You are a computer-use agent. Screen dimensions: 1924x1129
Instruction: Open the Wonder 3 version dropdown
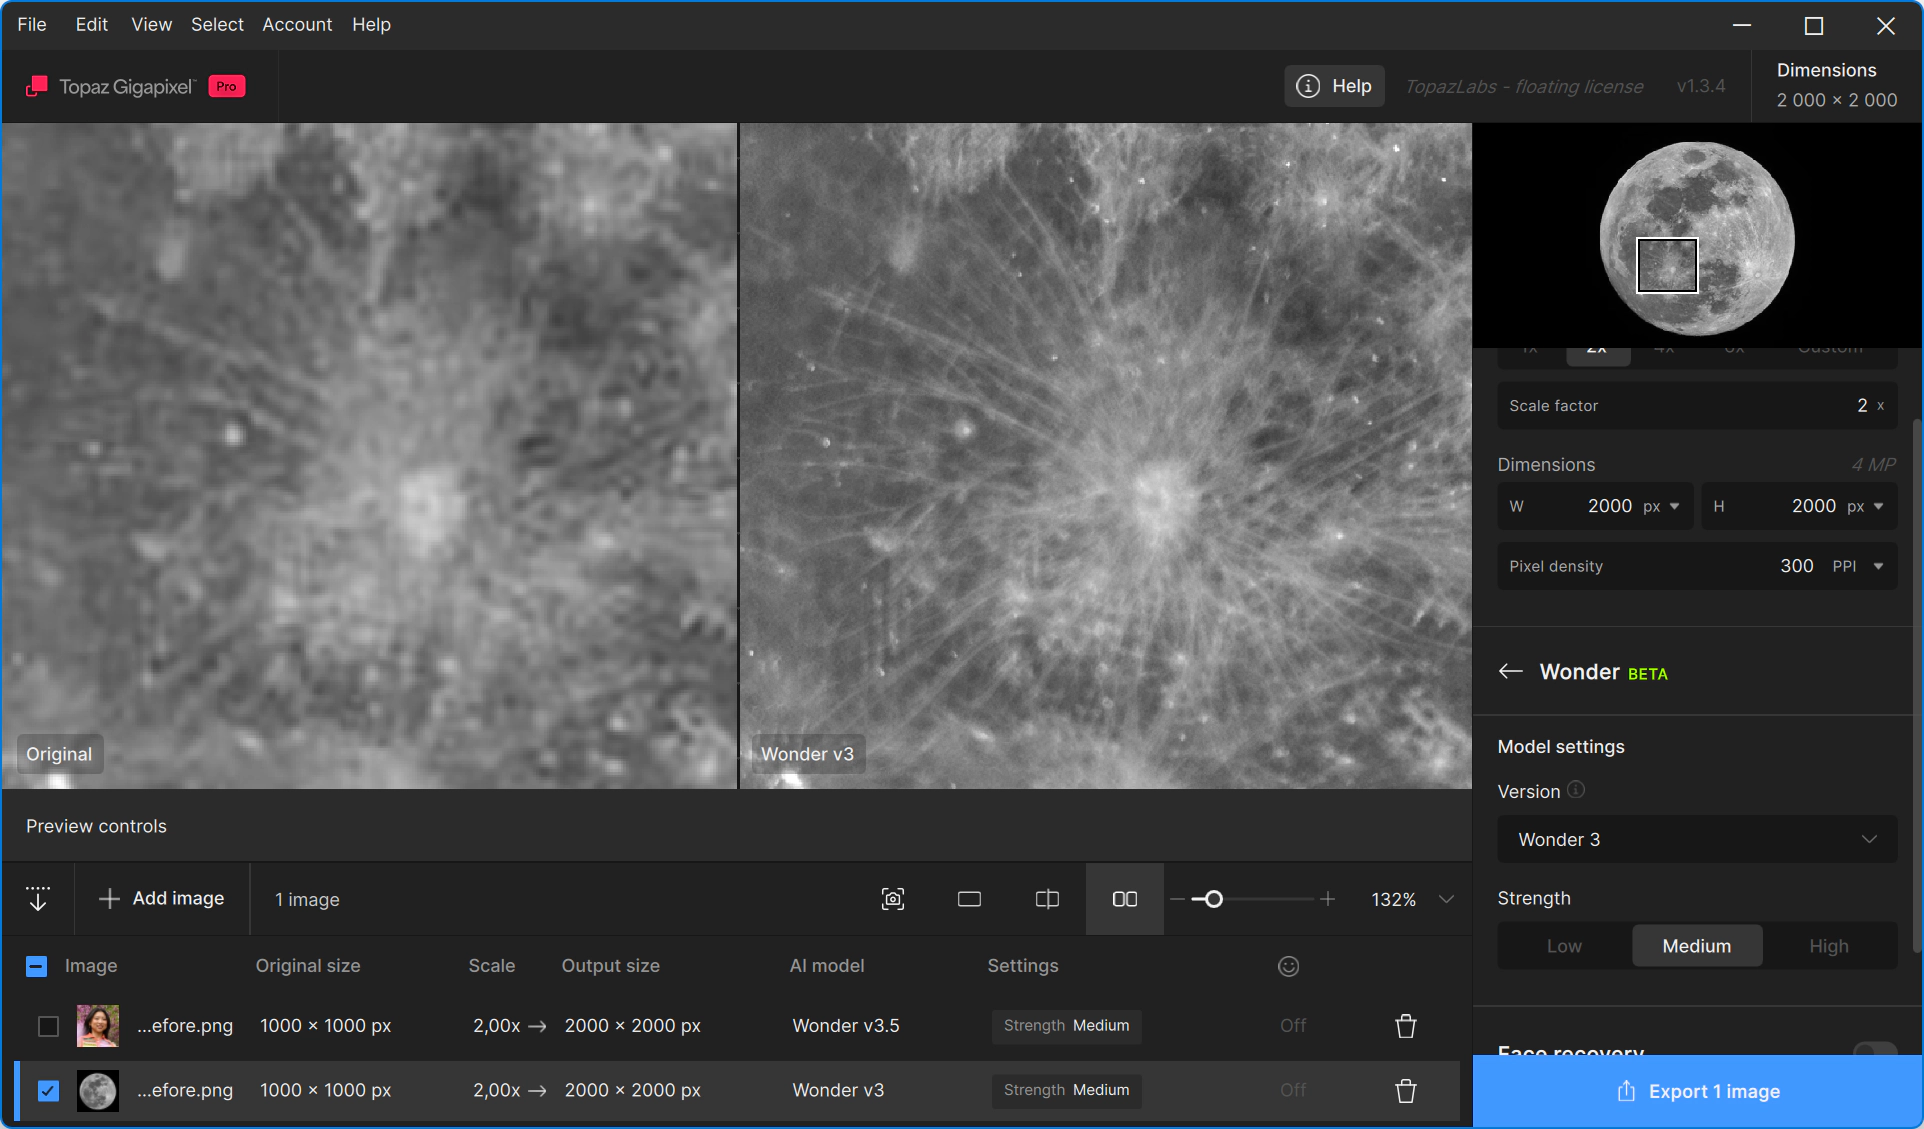click(1697, 839)
